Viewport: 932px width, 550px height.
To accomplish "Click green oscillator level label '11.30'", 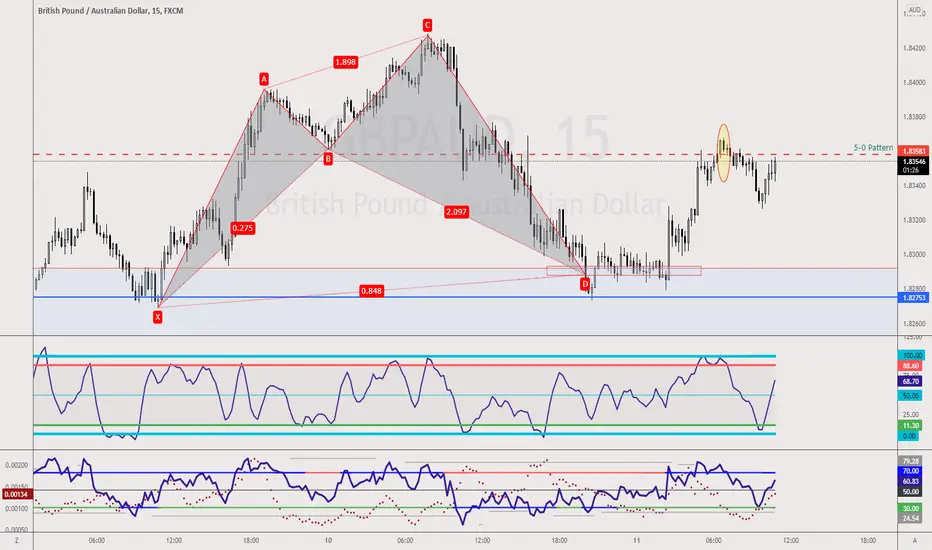I will coord(911,426).
